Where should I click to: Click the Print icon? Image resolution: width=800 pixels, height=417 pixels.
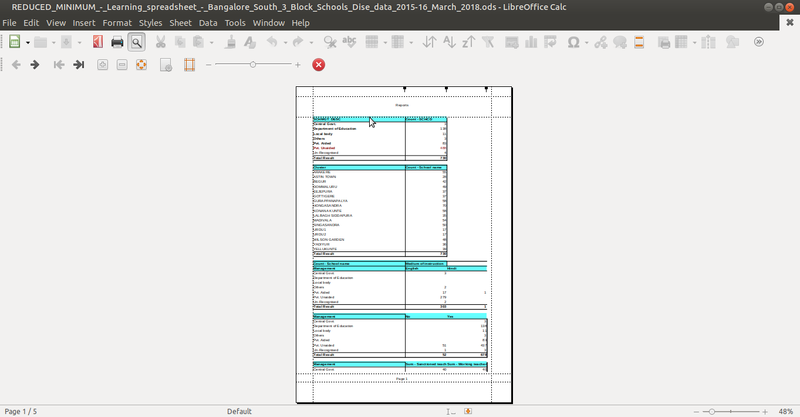[x=117, y=42]
